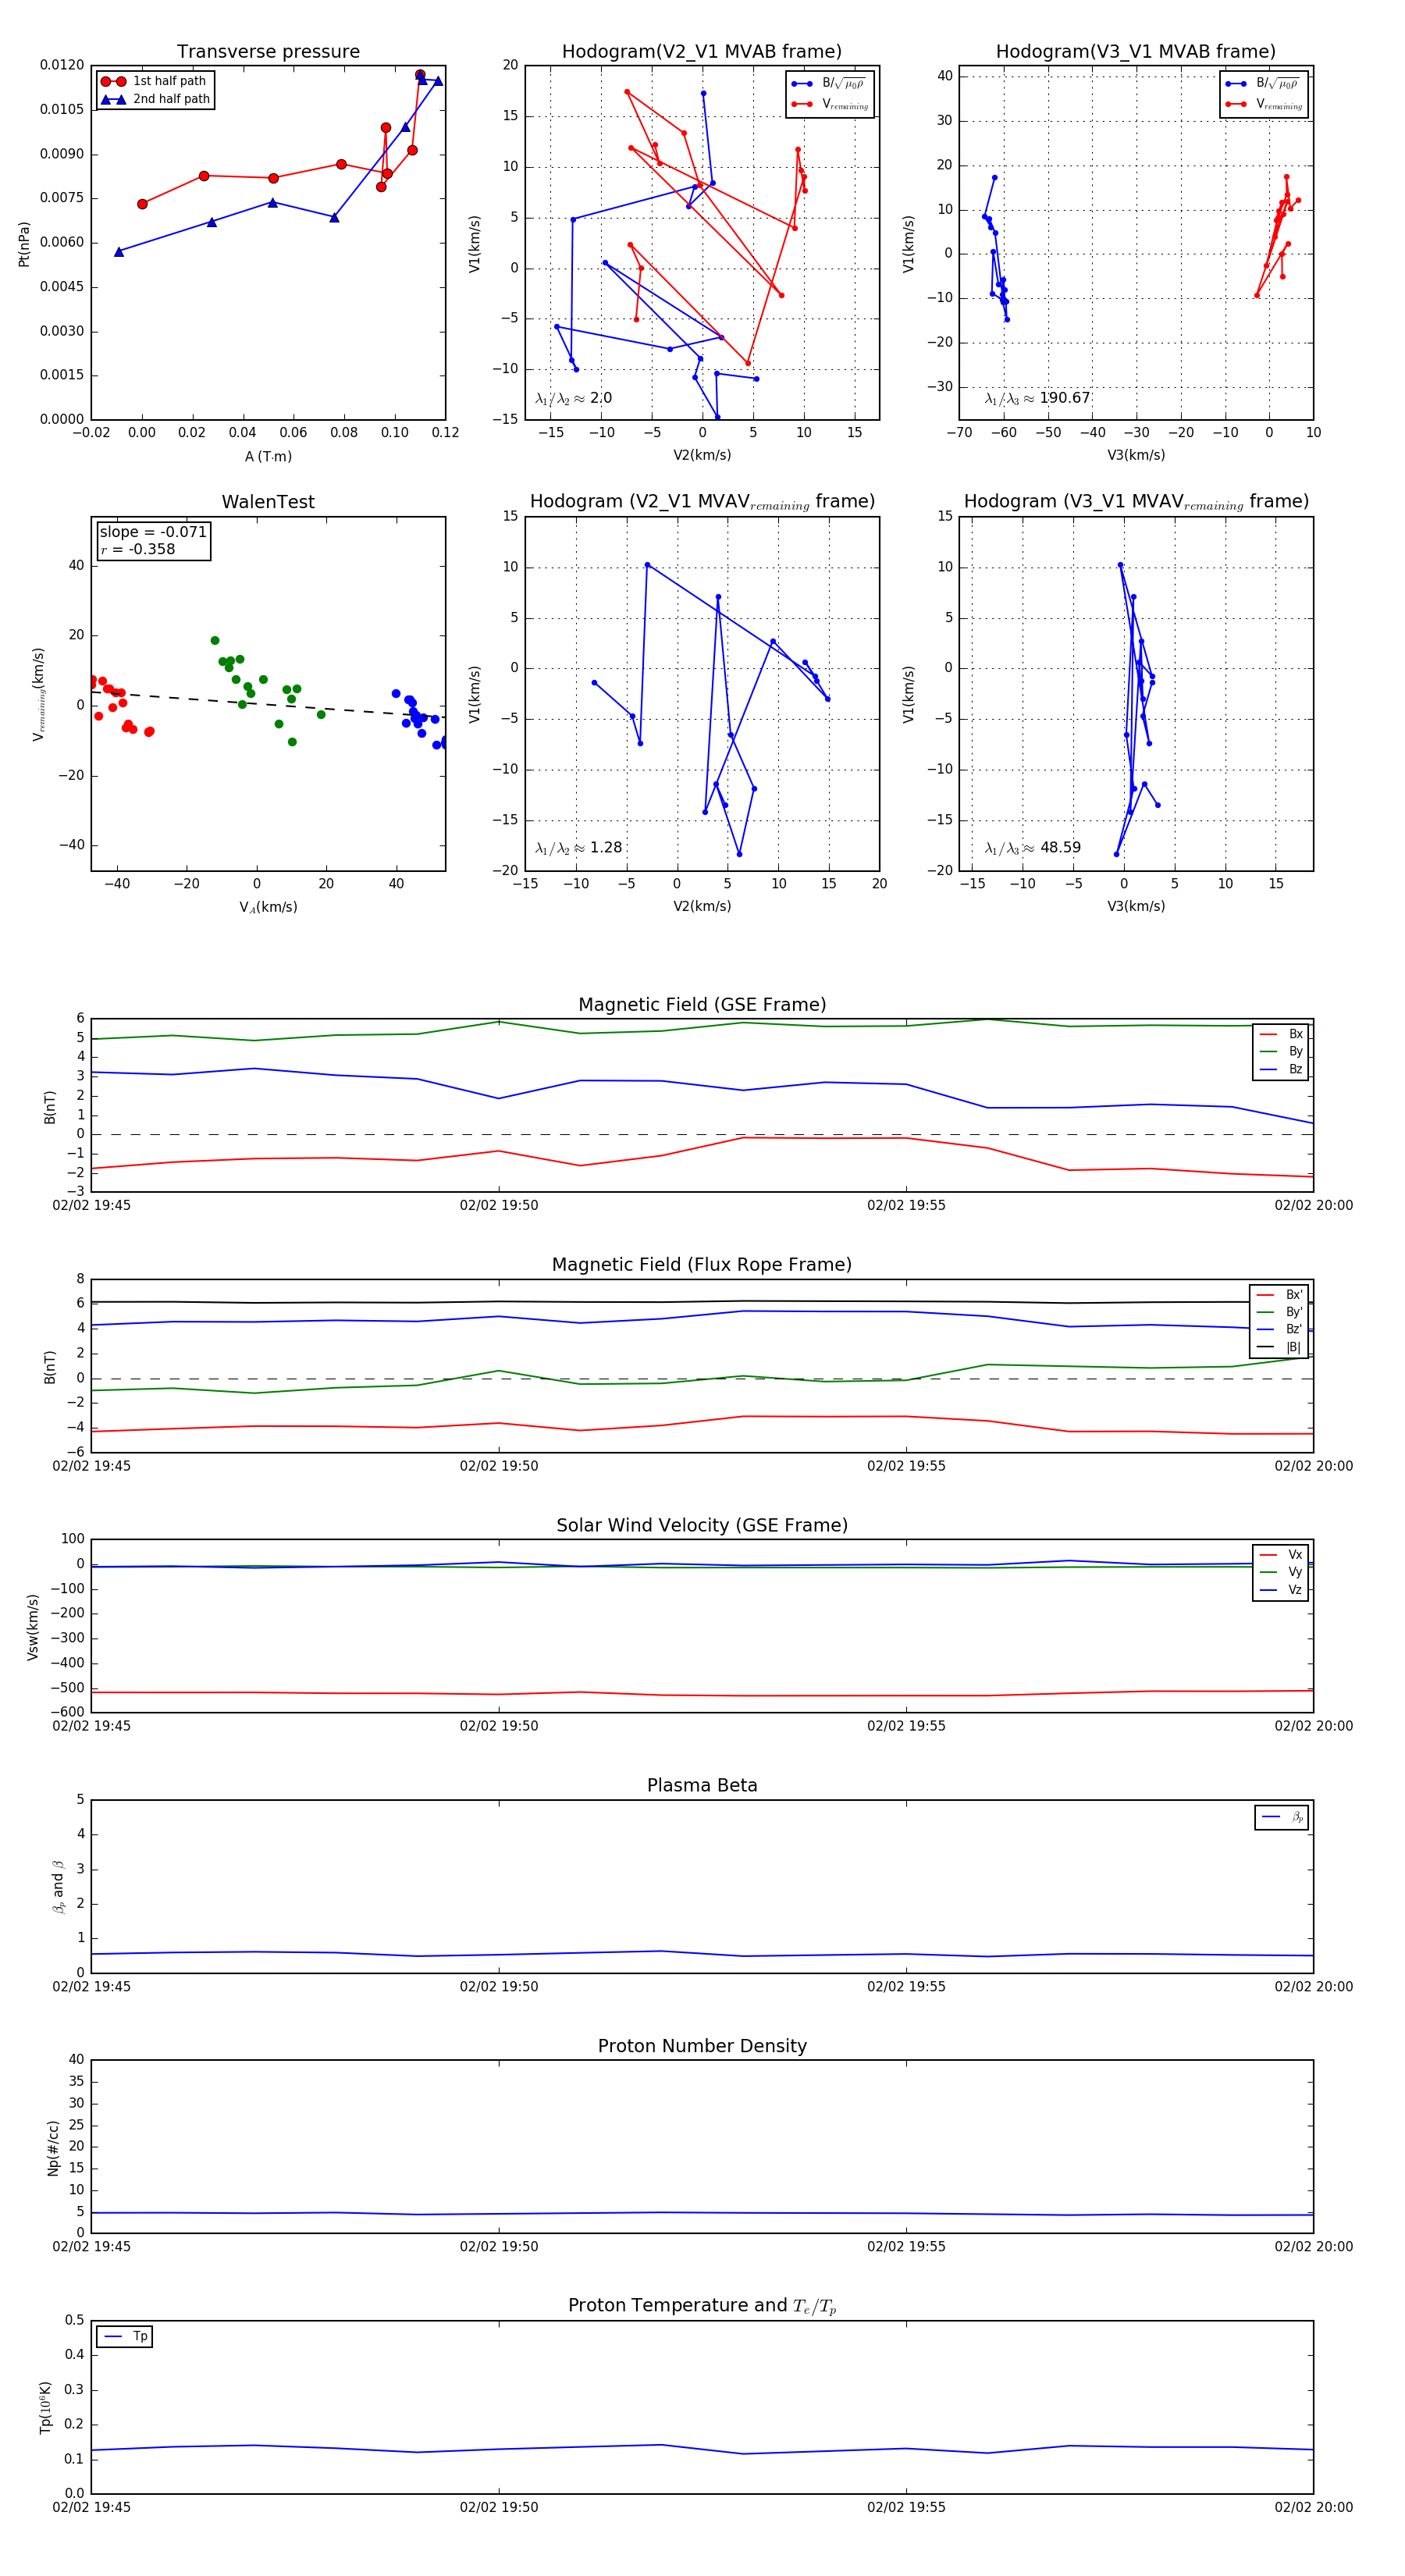Click the V3_V1 MVAV remaining frame hodogram title
1405x2576 pixels.
[x=1136, y=502]
